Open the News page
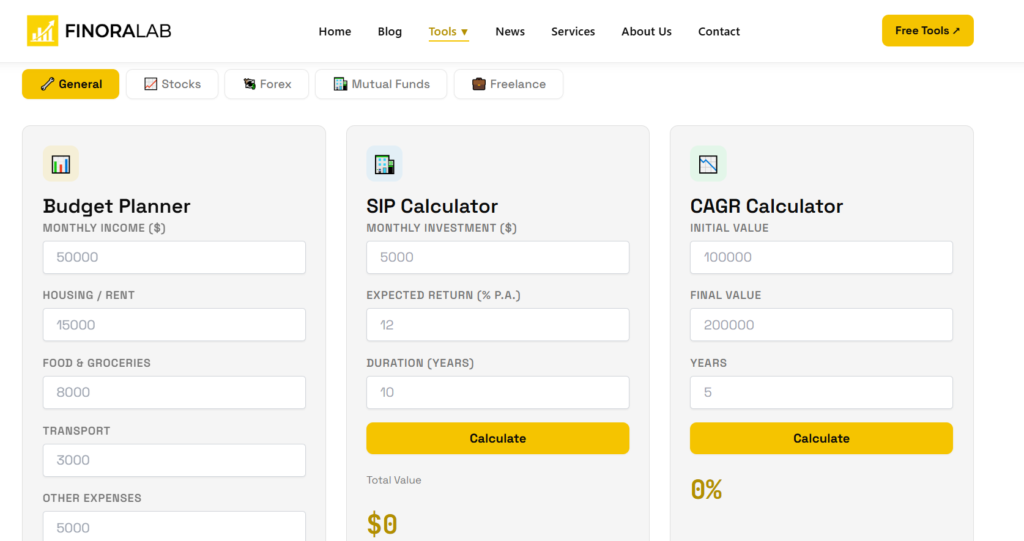This screenshot has height=541, width=1024. point(510,31)
